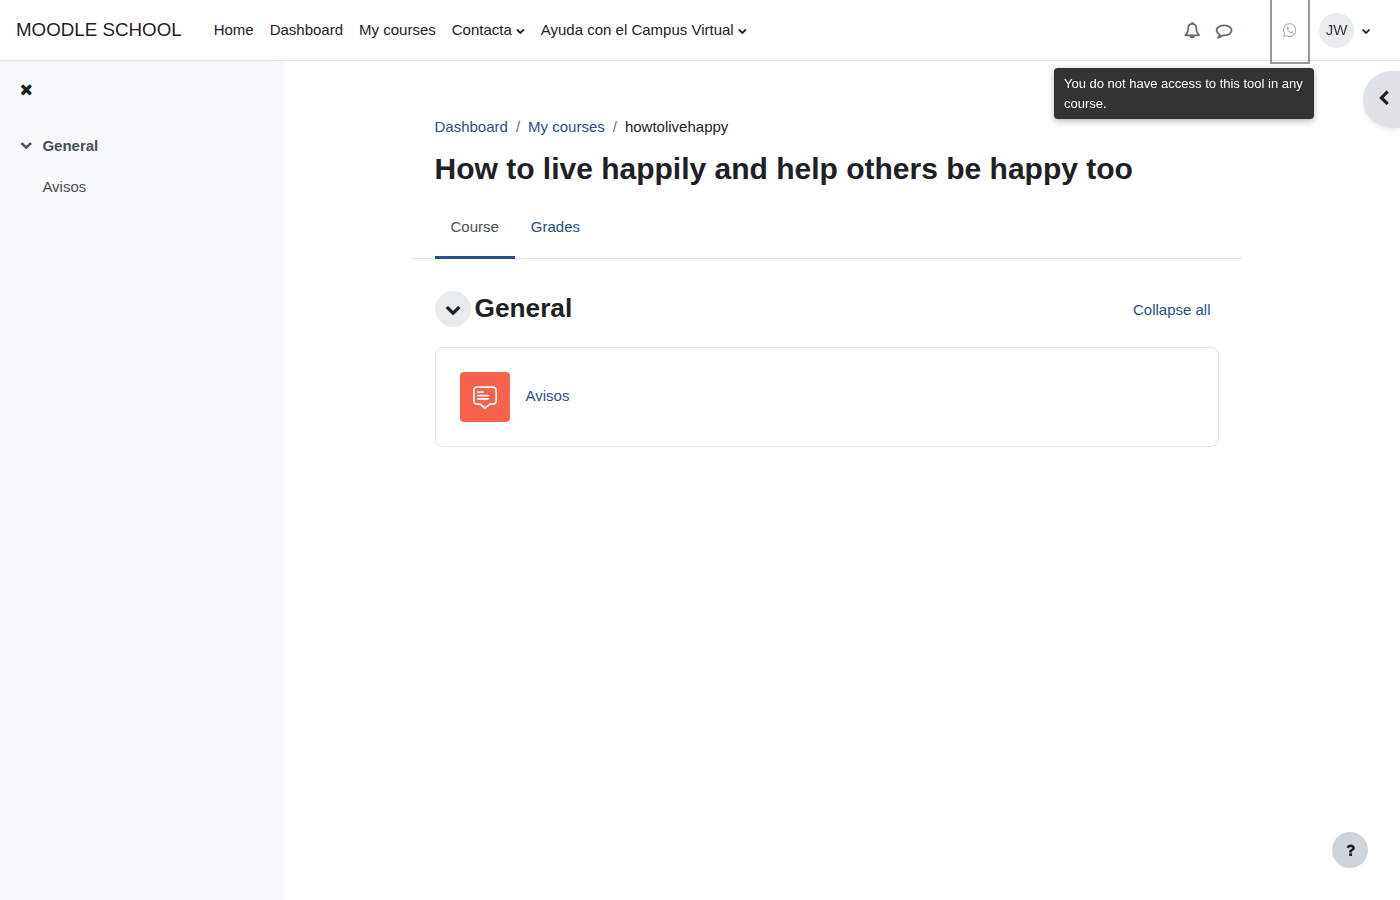Click howtolivehappy breadcrumb text
The width and height of the screenshot is (1400, 900).
[x=676, y=127]
